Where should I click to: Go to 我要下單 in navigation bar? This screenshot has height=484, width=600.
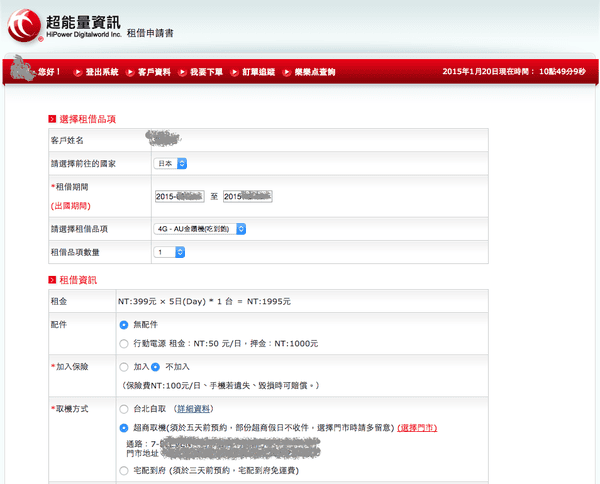(206, 72)
